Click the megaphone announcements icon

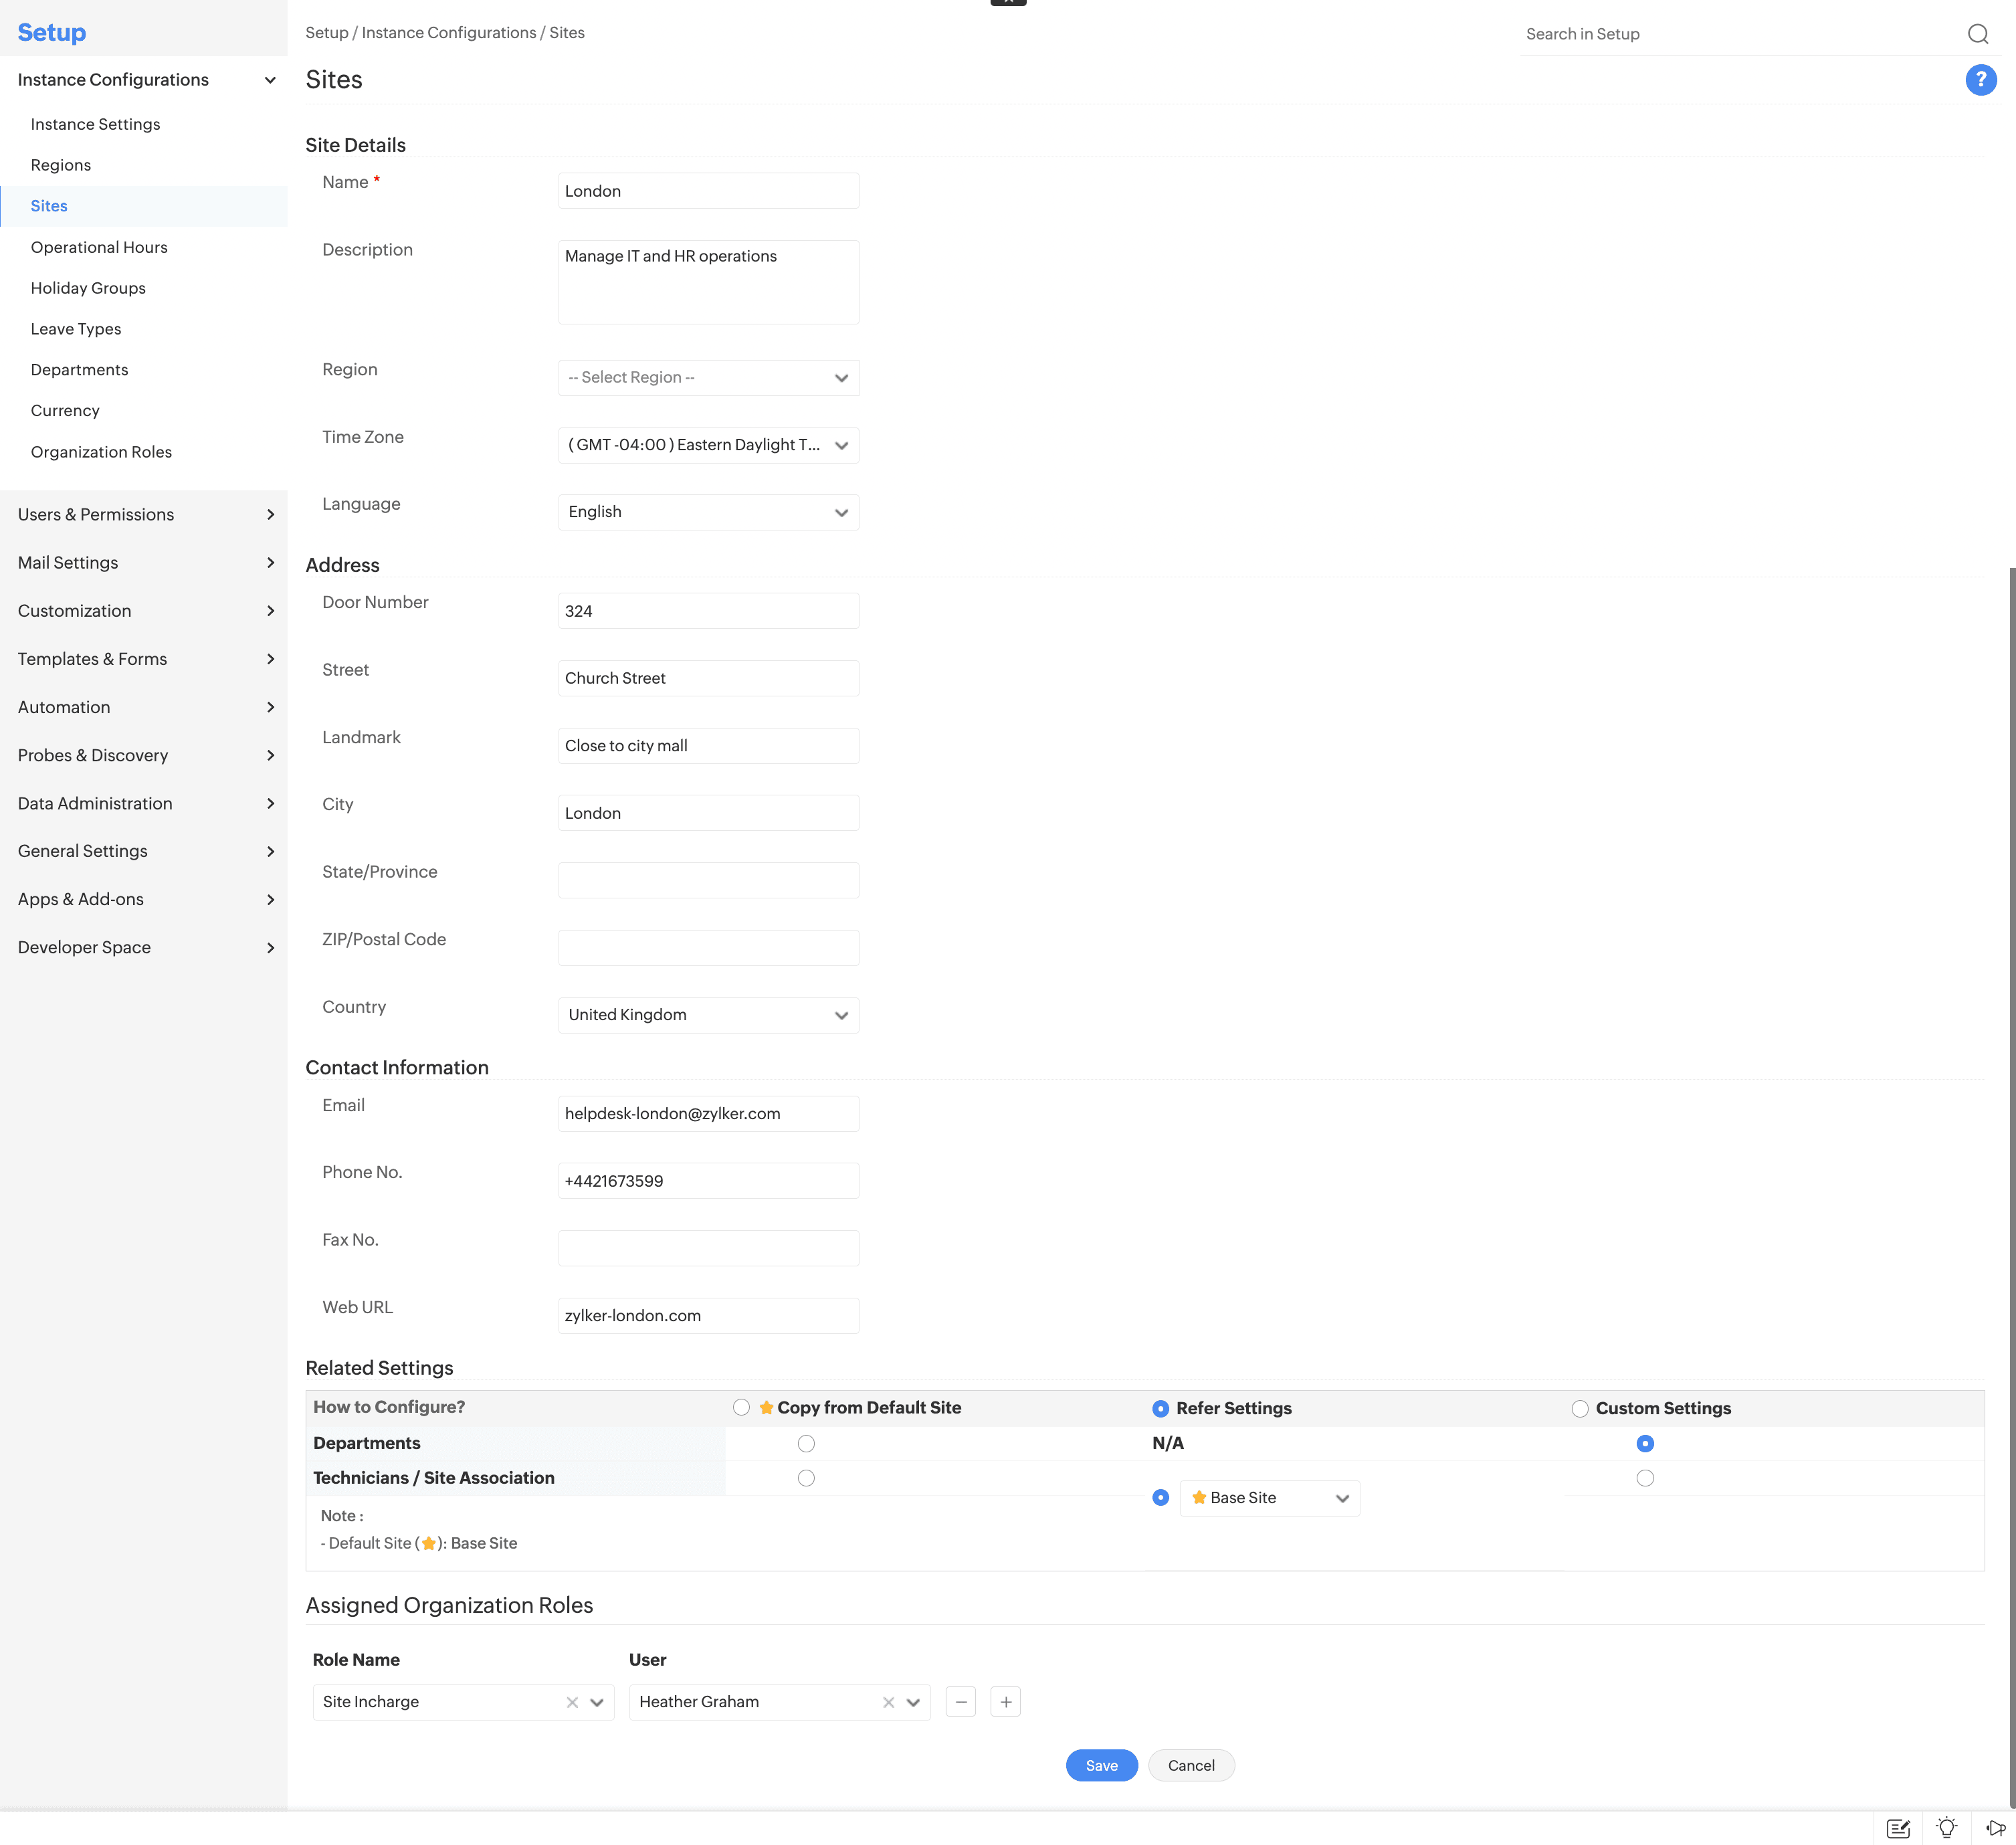1995,1828
